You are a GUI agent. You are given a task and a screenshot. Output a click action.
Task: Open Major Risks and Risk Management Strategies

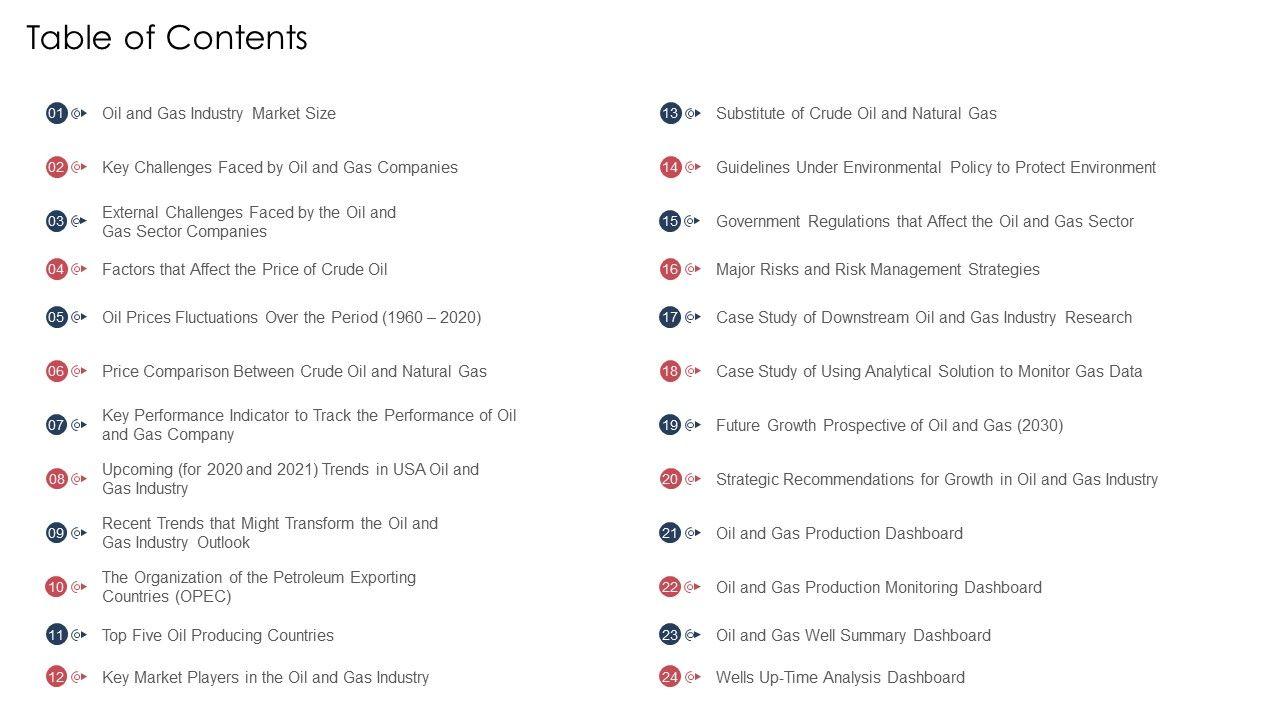tap(877, 269)
